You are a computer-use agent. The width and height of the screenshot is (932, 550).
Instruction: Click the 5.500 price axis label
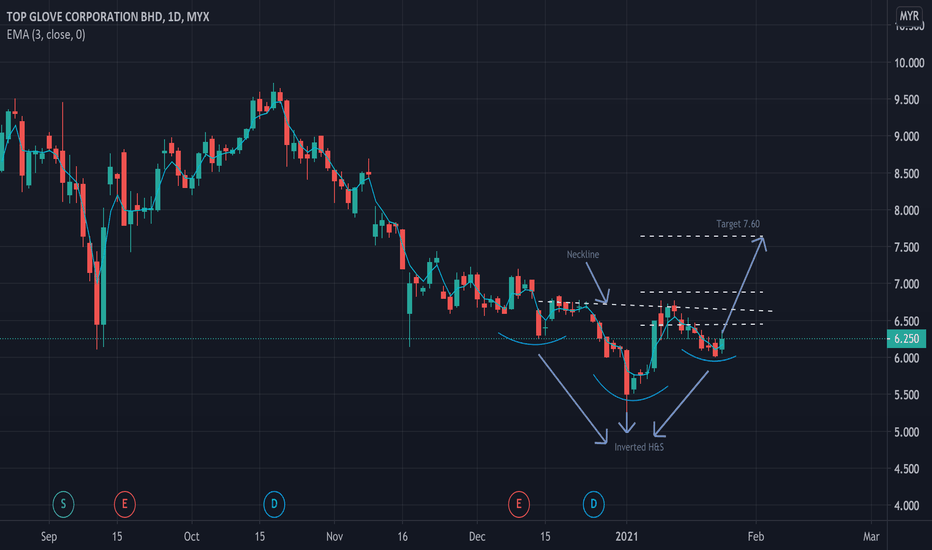pos(909,395)
